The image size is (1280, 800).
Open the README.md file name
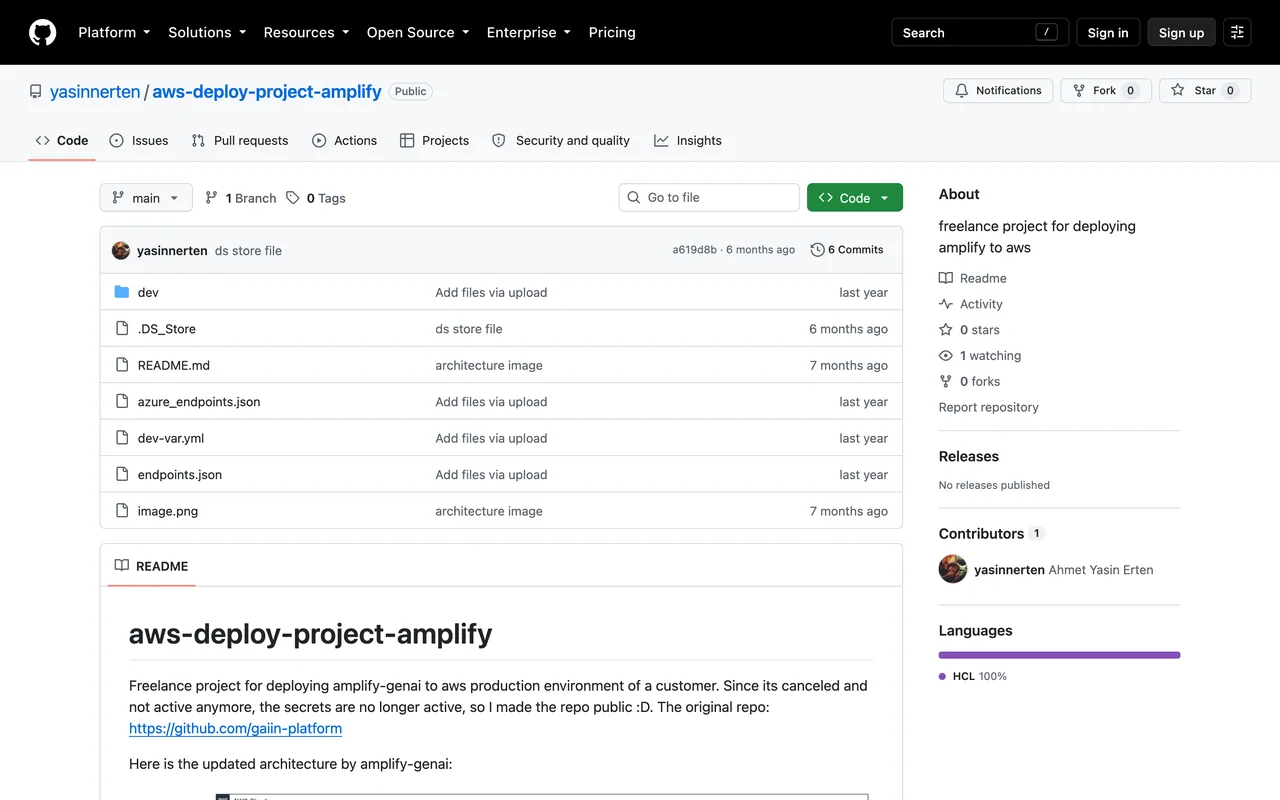(174, 365)
